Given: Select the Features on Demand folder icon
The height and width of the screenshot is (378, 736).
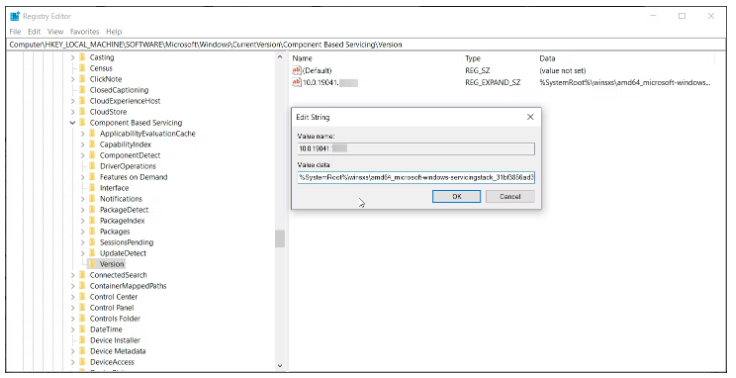Looking at the screenshot, I should pyautogui.click(x=92, y=177).
